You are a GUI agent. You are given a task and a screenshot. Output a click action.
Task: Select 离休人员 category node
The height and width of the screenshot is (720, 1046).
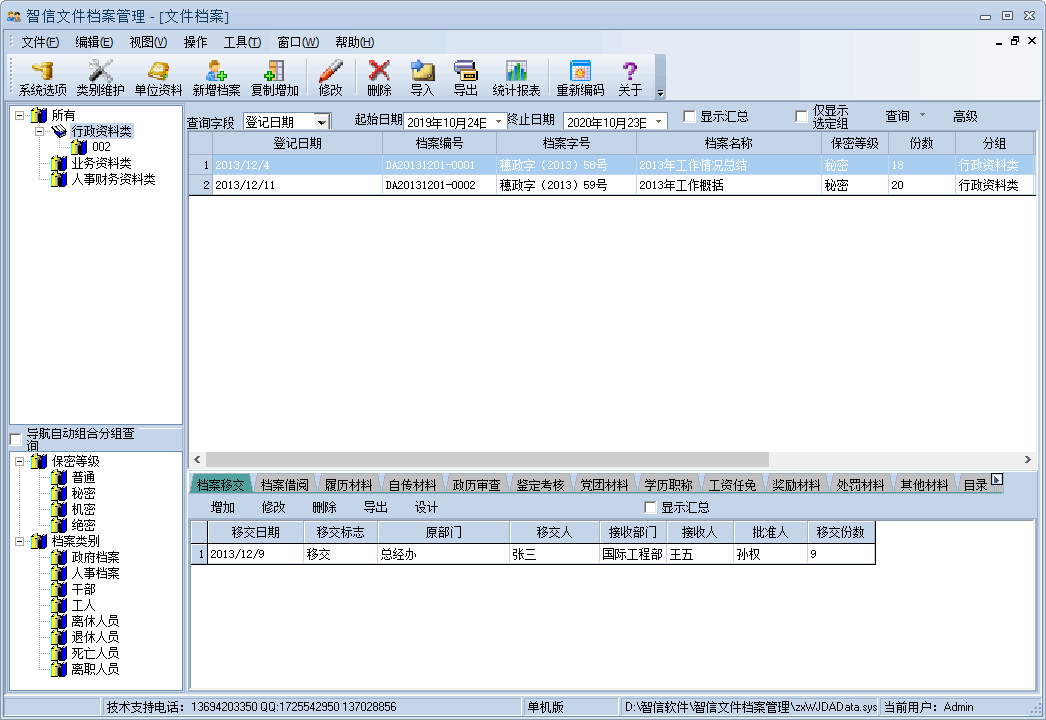pos(95,621)
